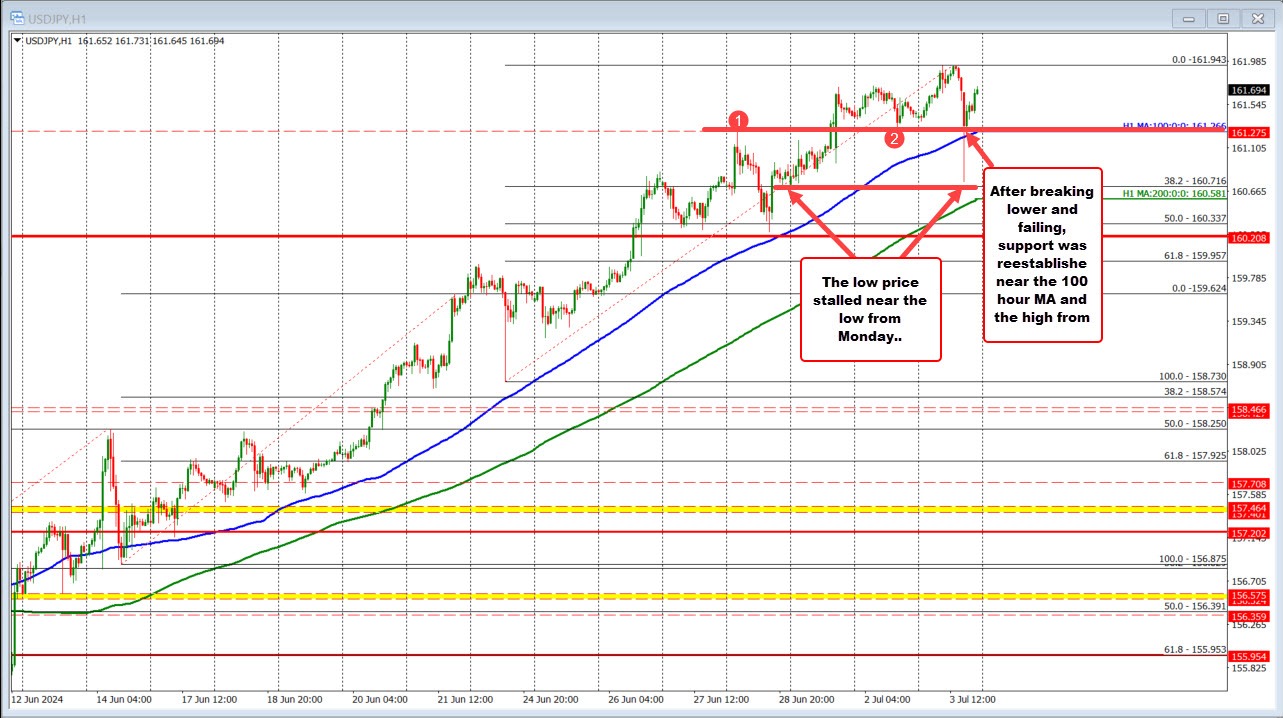Click the price scale value 159.785
This screenshot has height=718, width=1283.
click(x=1247, y=278)
